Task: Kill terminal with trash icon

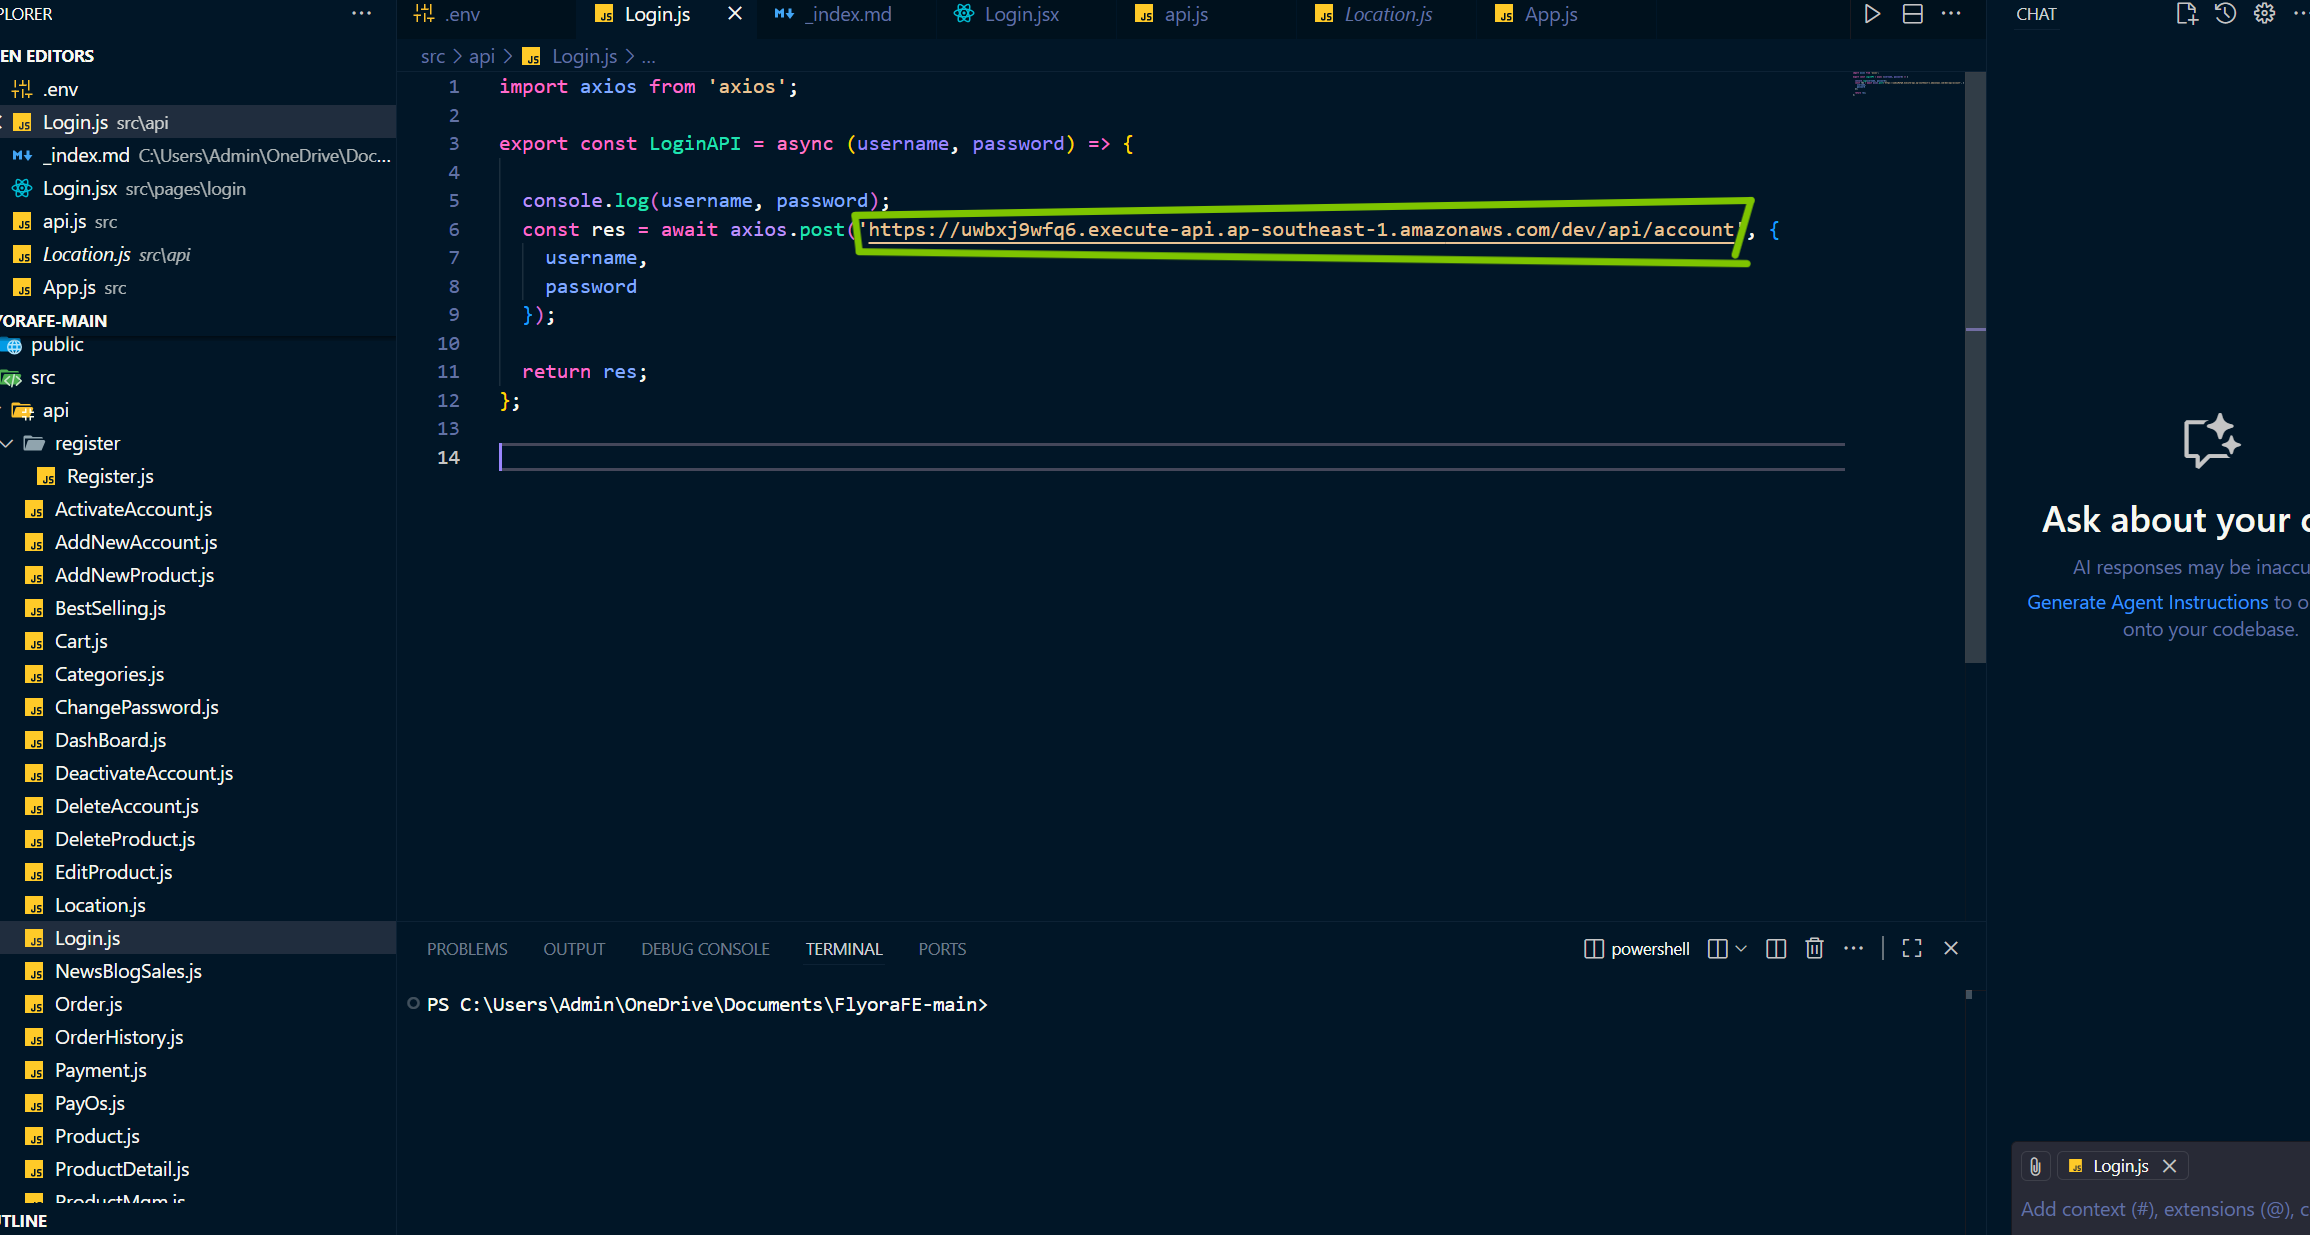Action: pyautogui.click(x=1814, y=948)
